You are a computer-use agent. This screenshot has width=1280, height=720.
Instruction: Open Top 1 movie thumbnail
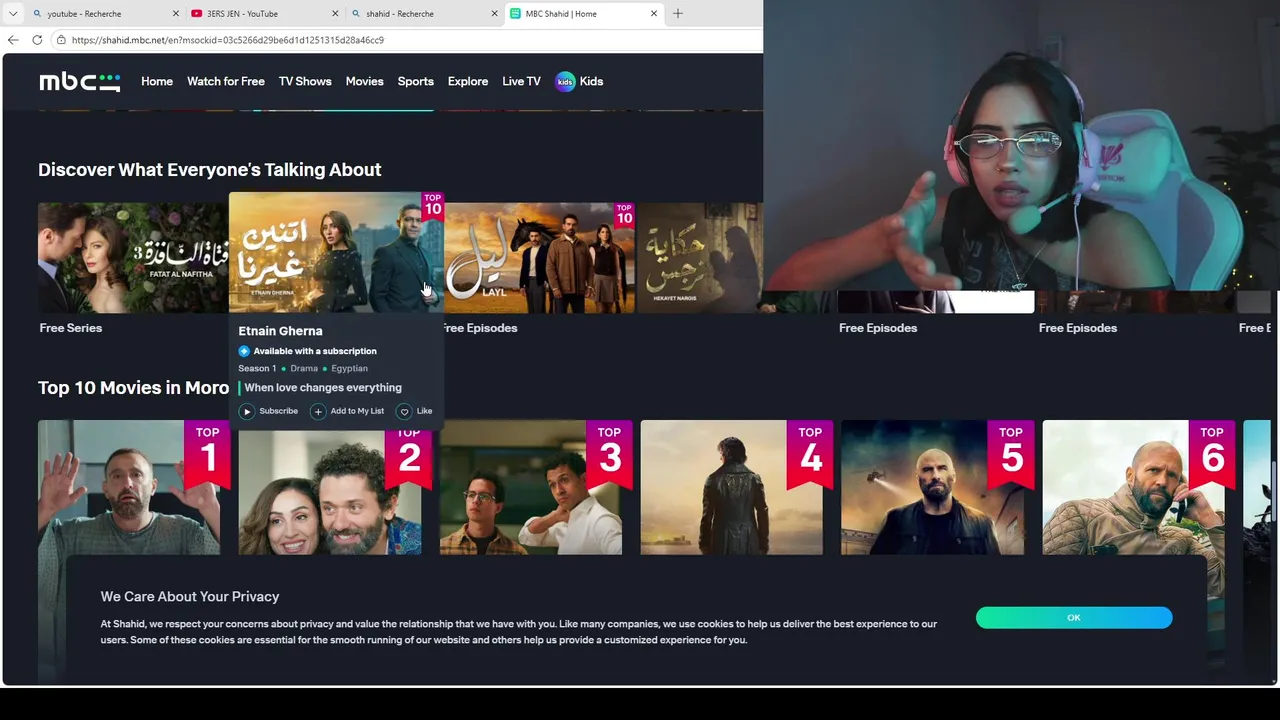(x=129, y=487)
